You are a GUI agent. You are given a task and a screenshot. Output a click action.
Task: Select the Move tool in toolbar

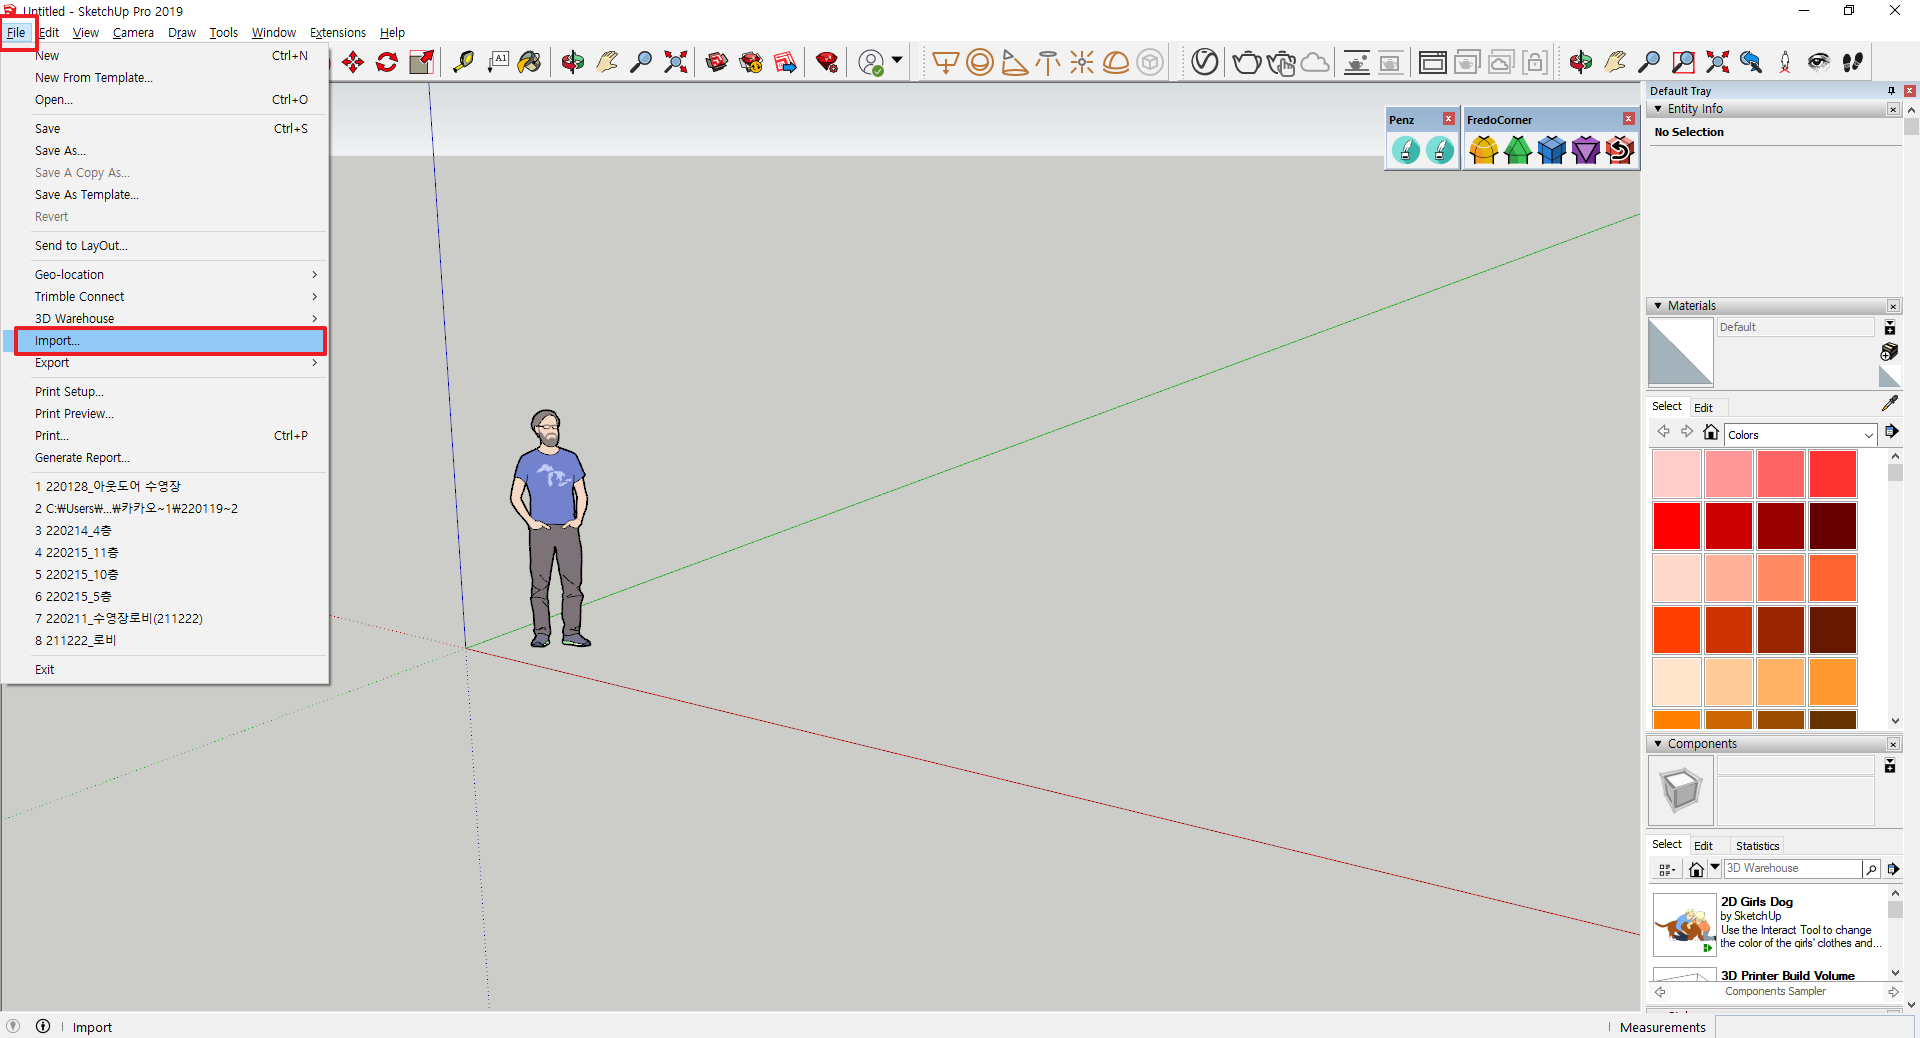pyautogui.click(x=353, y=63)
